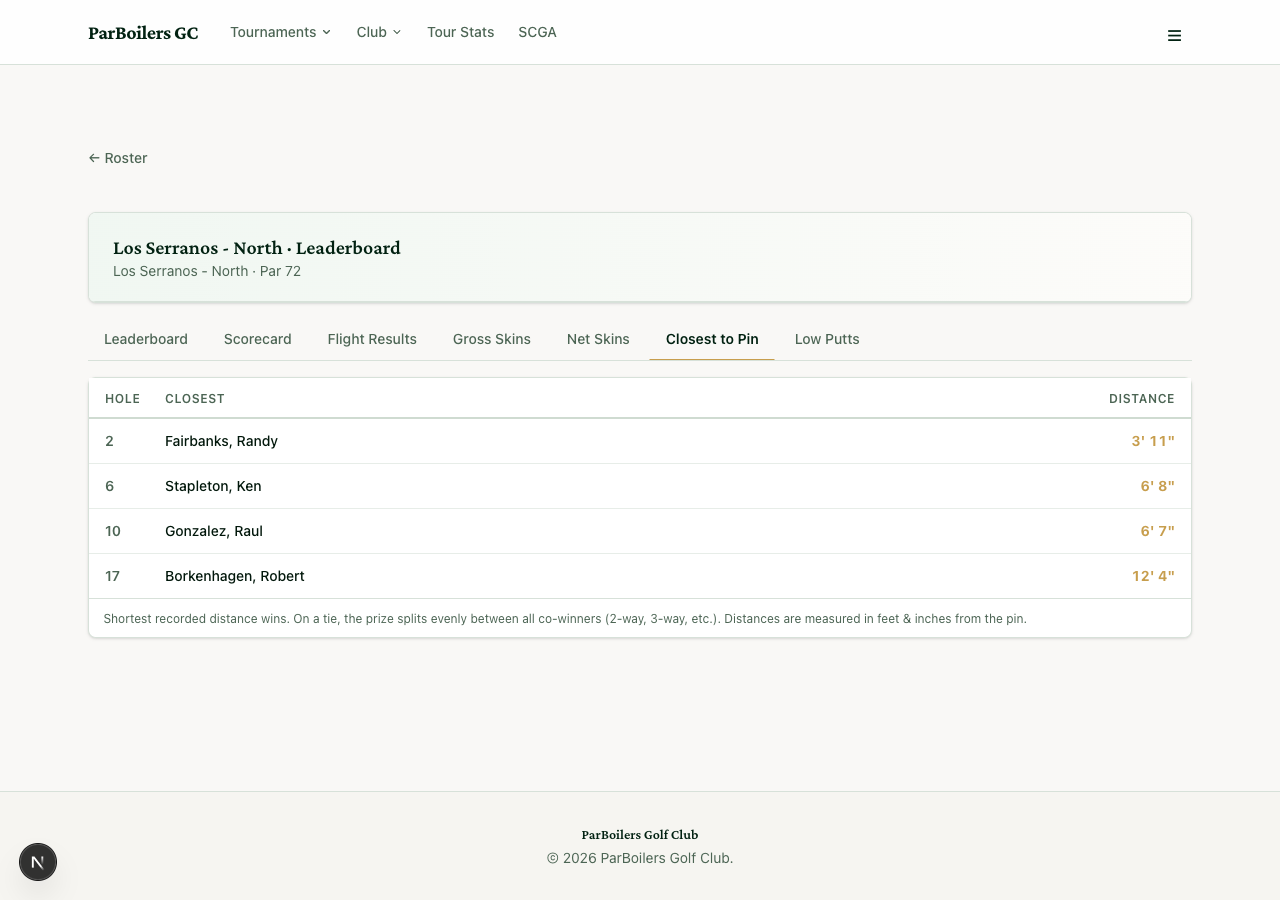
Task: Click the ParBoilers Golf Club footer title
Action: coord(640,835)
